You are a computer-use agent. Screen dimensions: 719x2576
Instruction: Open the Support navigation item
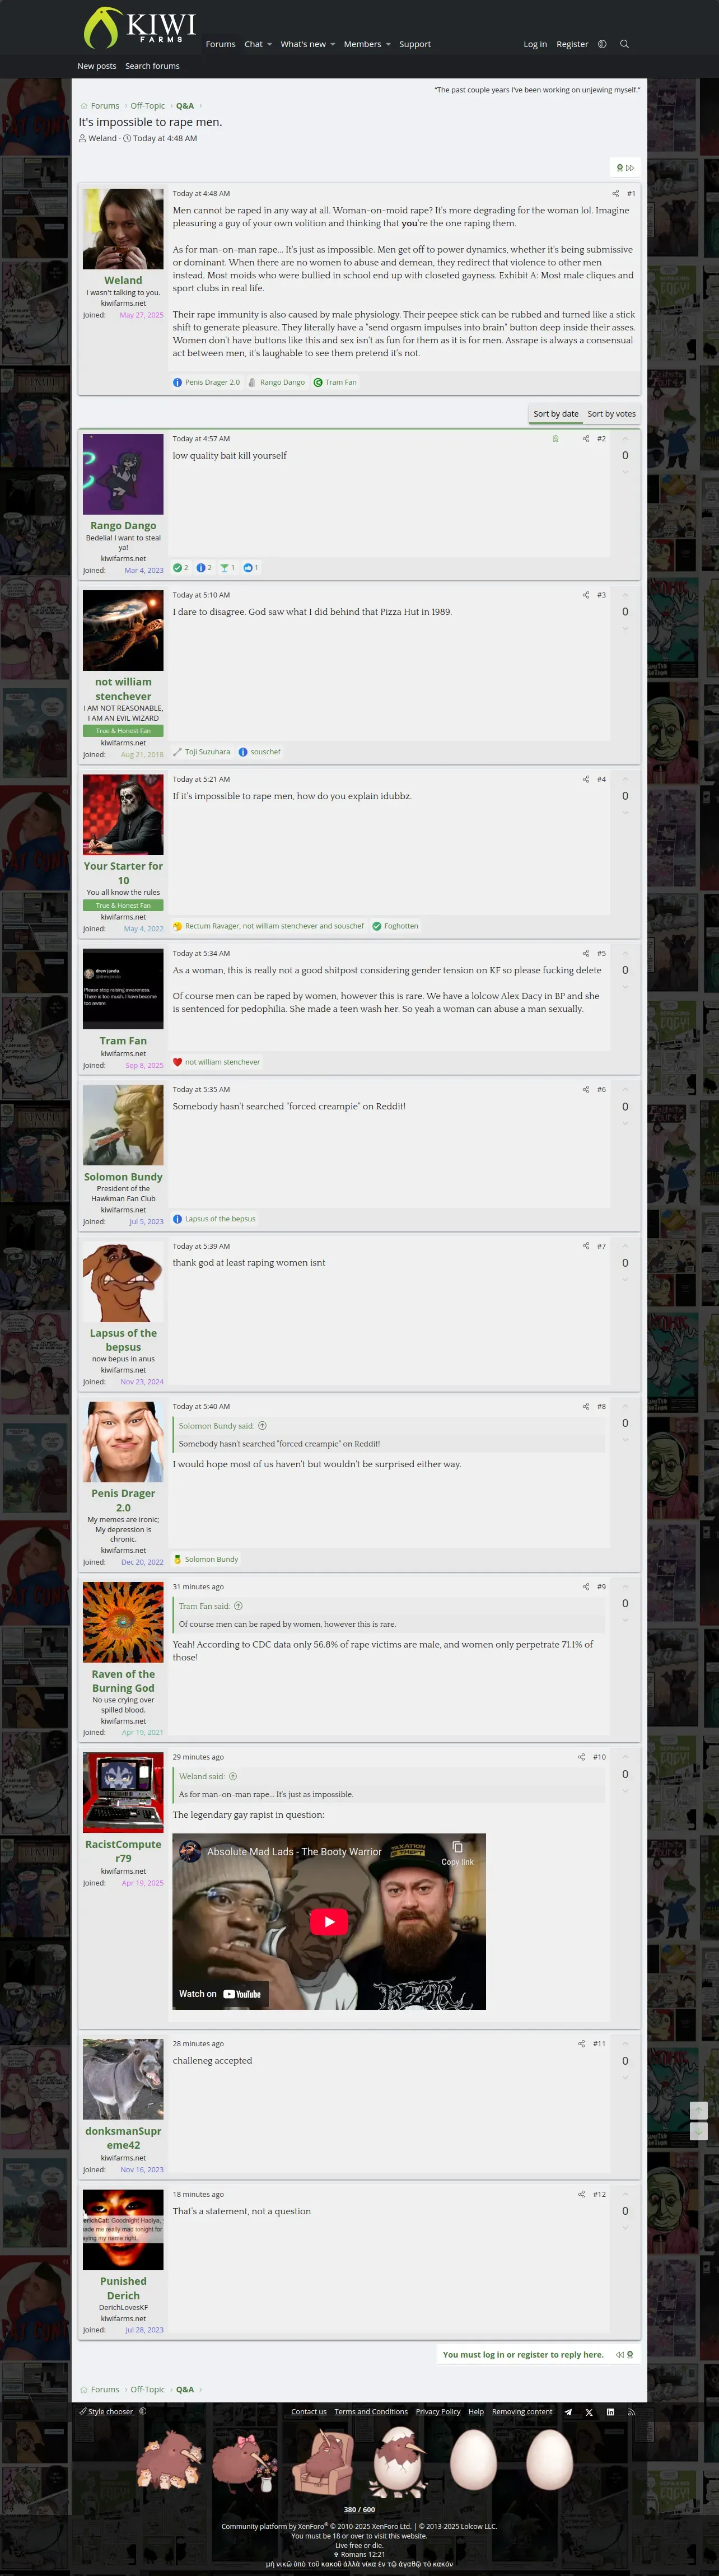(x=415, y=44)
